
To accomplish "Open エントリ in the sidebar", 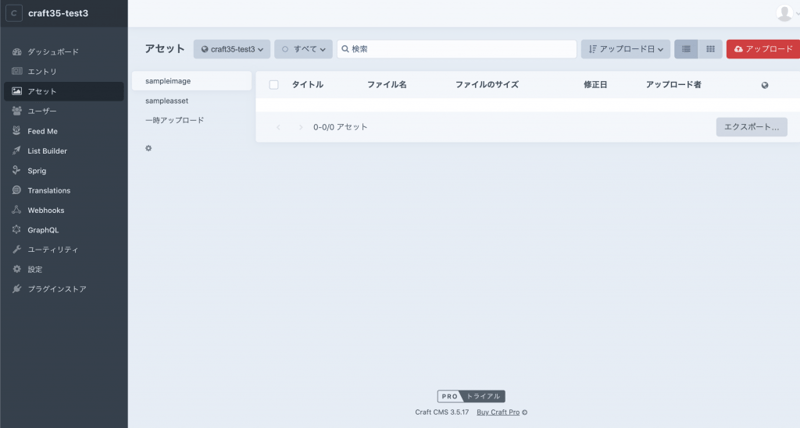I will [x=64, y=71].
